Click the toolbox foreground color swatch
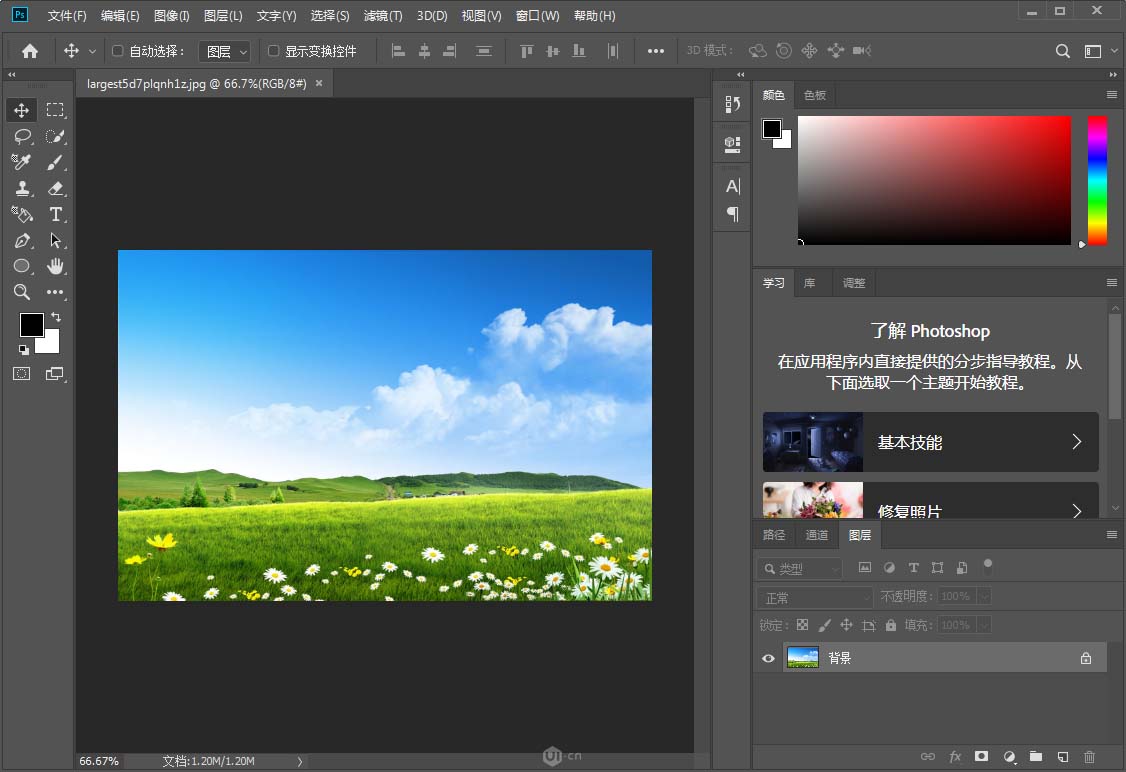 (32, 325)
